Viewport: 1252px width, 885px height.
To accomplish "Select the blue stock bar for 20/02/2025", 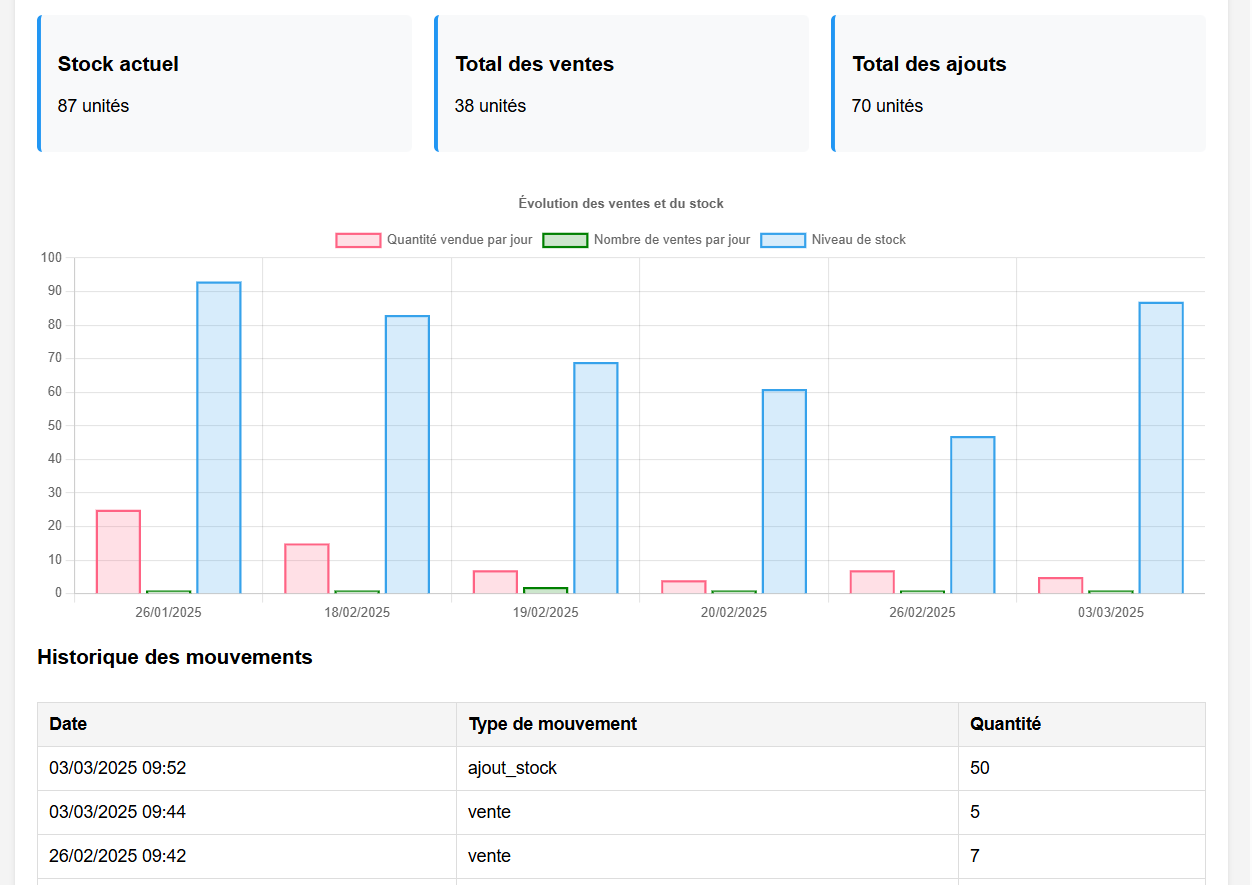I will point(784,492).
